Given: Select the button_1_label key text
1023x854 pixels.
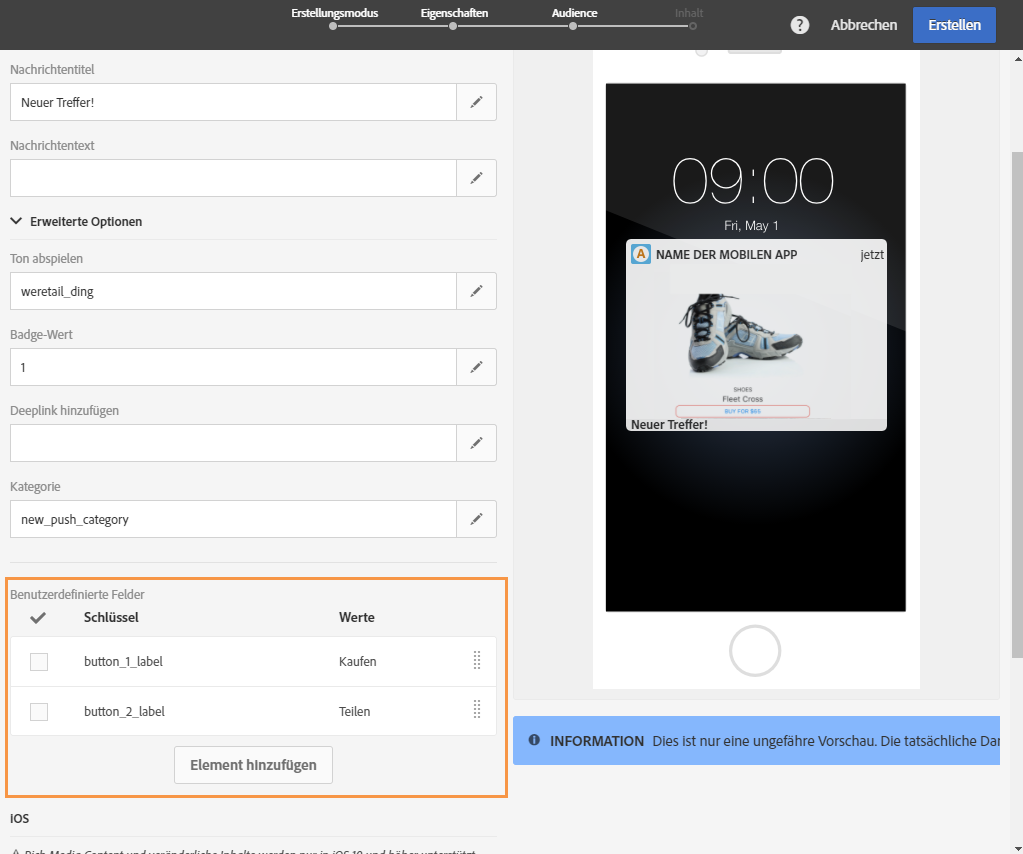Looking at the screenshot, I should point(123,662).
